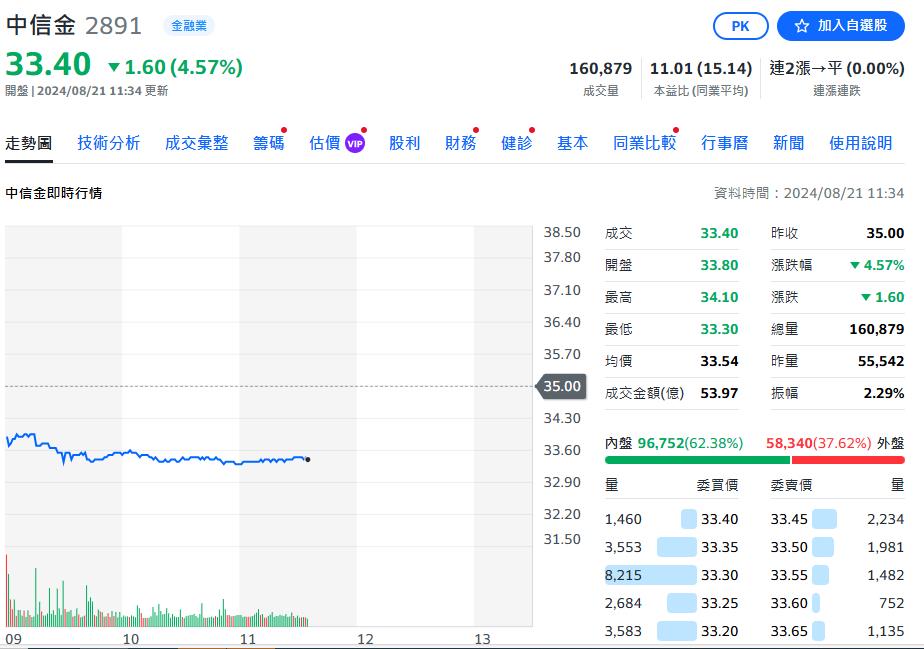This screenshot has width=924, height=649.
Task: Go to the 估價 tab
Action: [325, 143]
